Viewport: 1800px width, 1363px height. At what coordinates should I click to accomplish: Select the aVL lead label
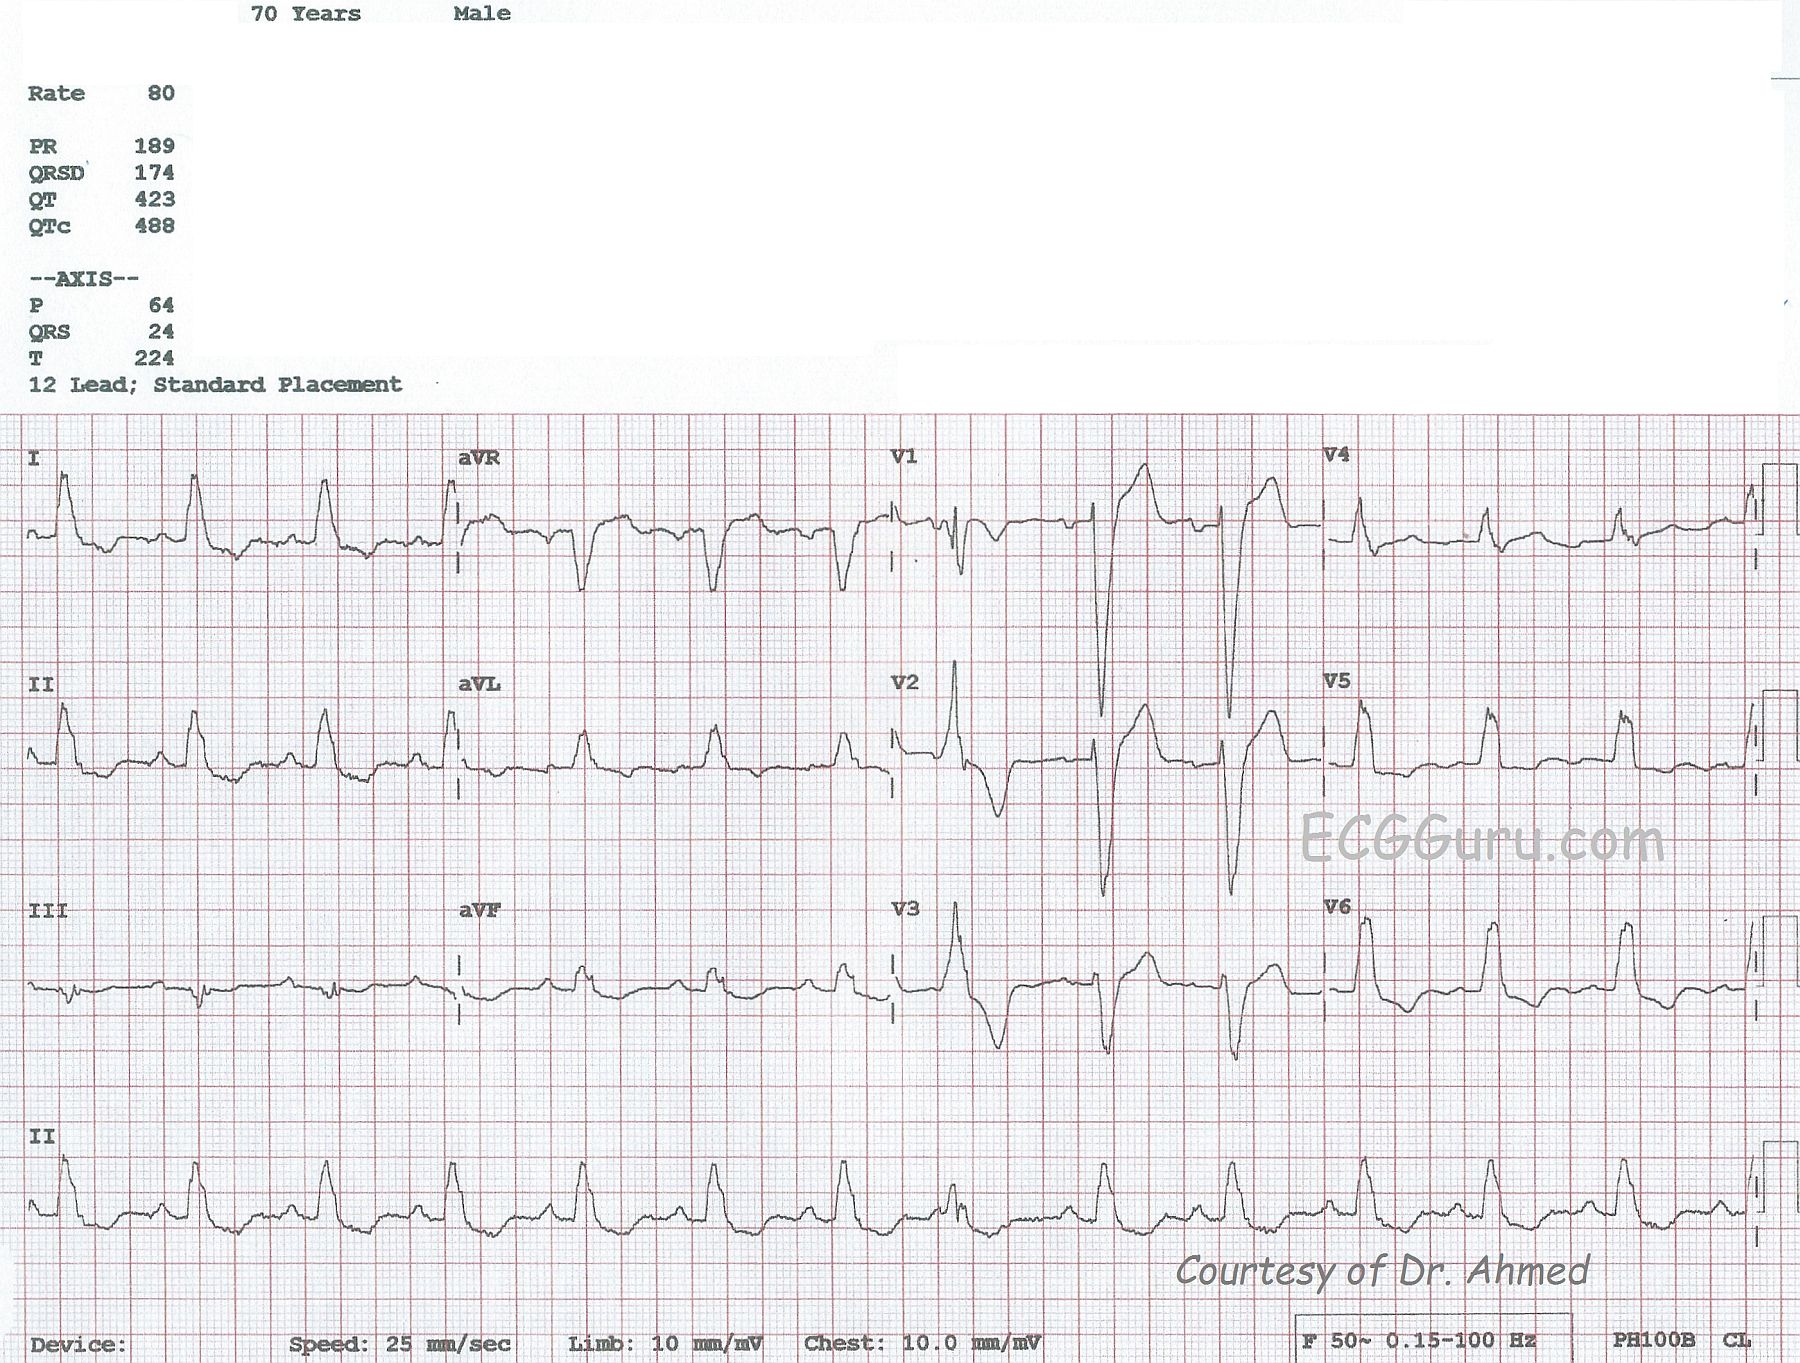[x=479, y=684]
